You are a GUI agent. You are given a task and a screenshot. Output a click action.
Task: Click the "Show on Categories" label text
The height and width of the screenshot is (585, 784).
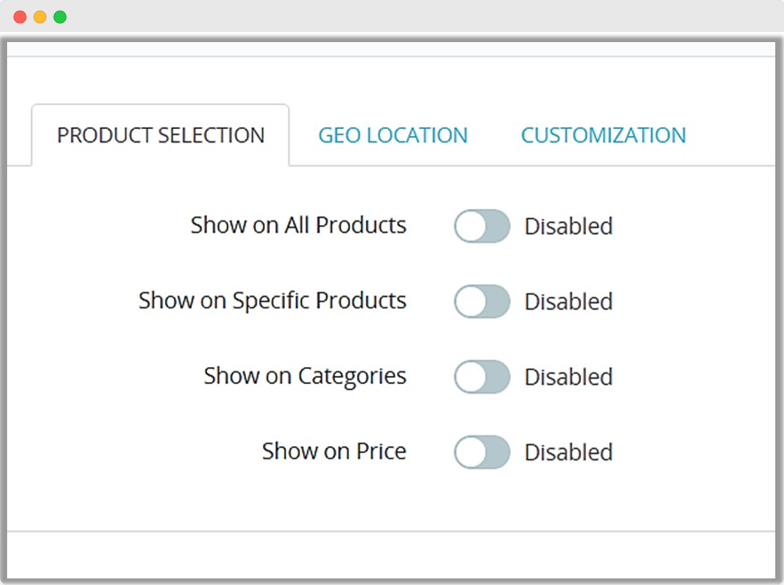point(305,377)
